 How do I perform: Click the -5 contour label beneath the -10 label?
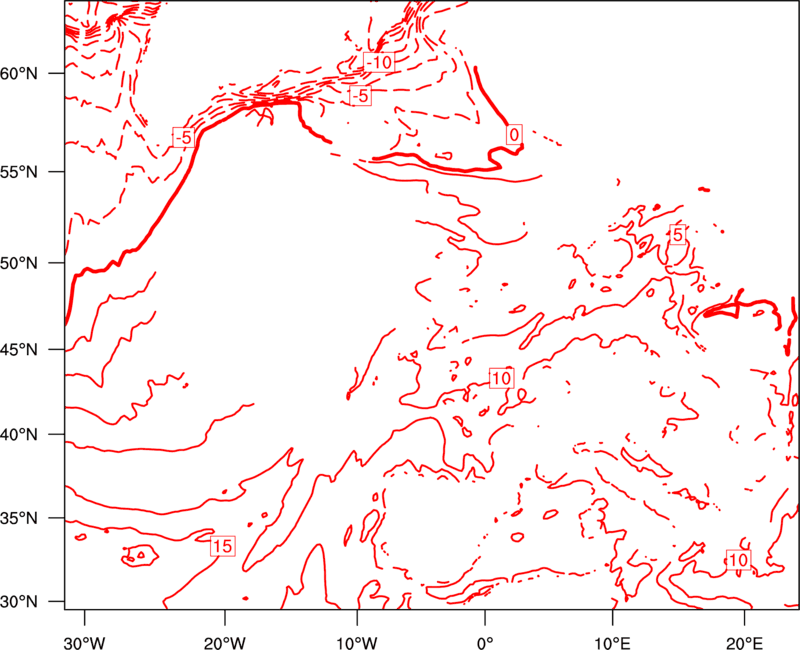(361, 96)
